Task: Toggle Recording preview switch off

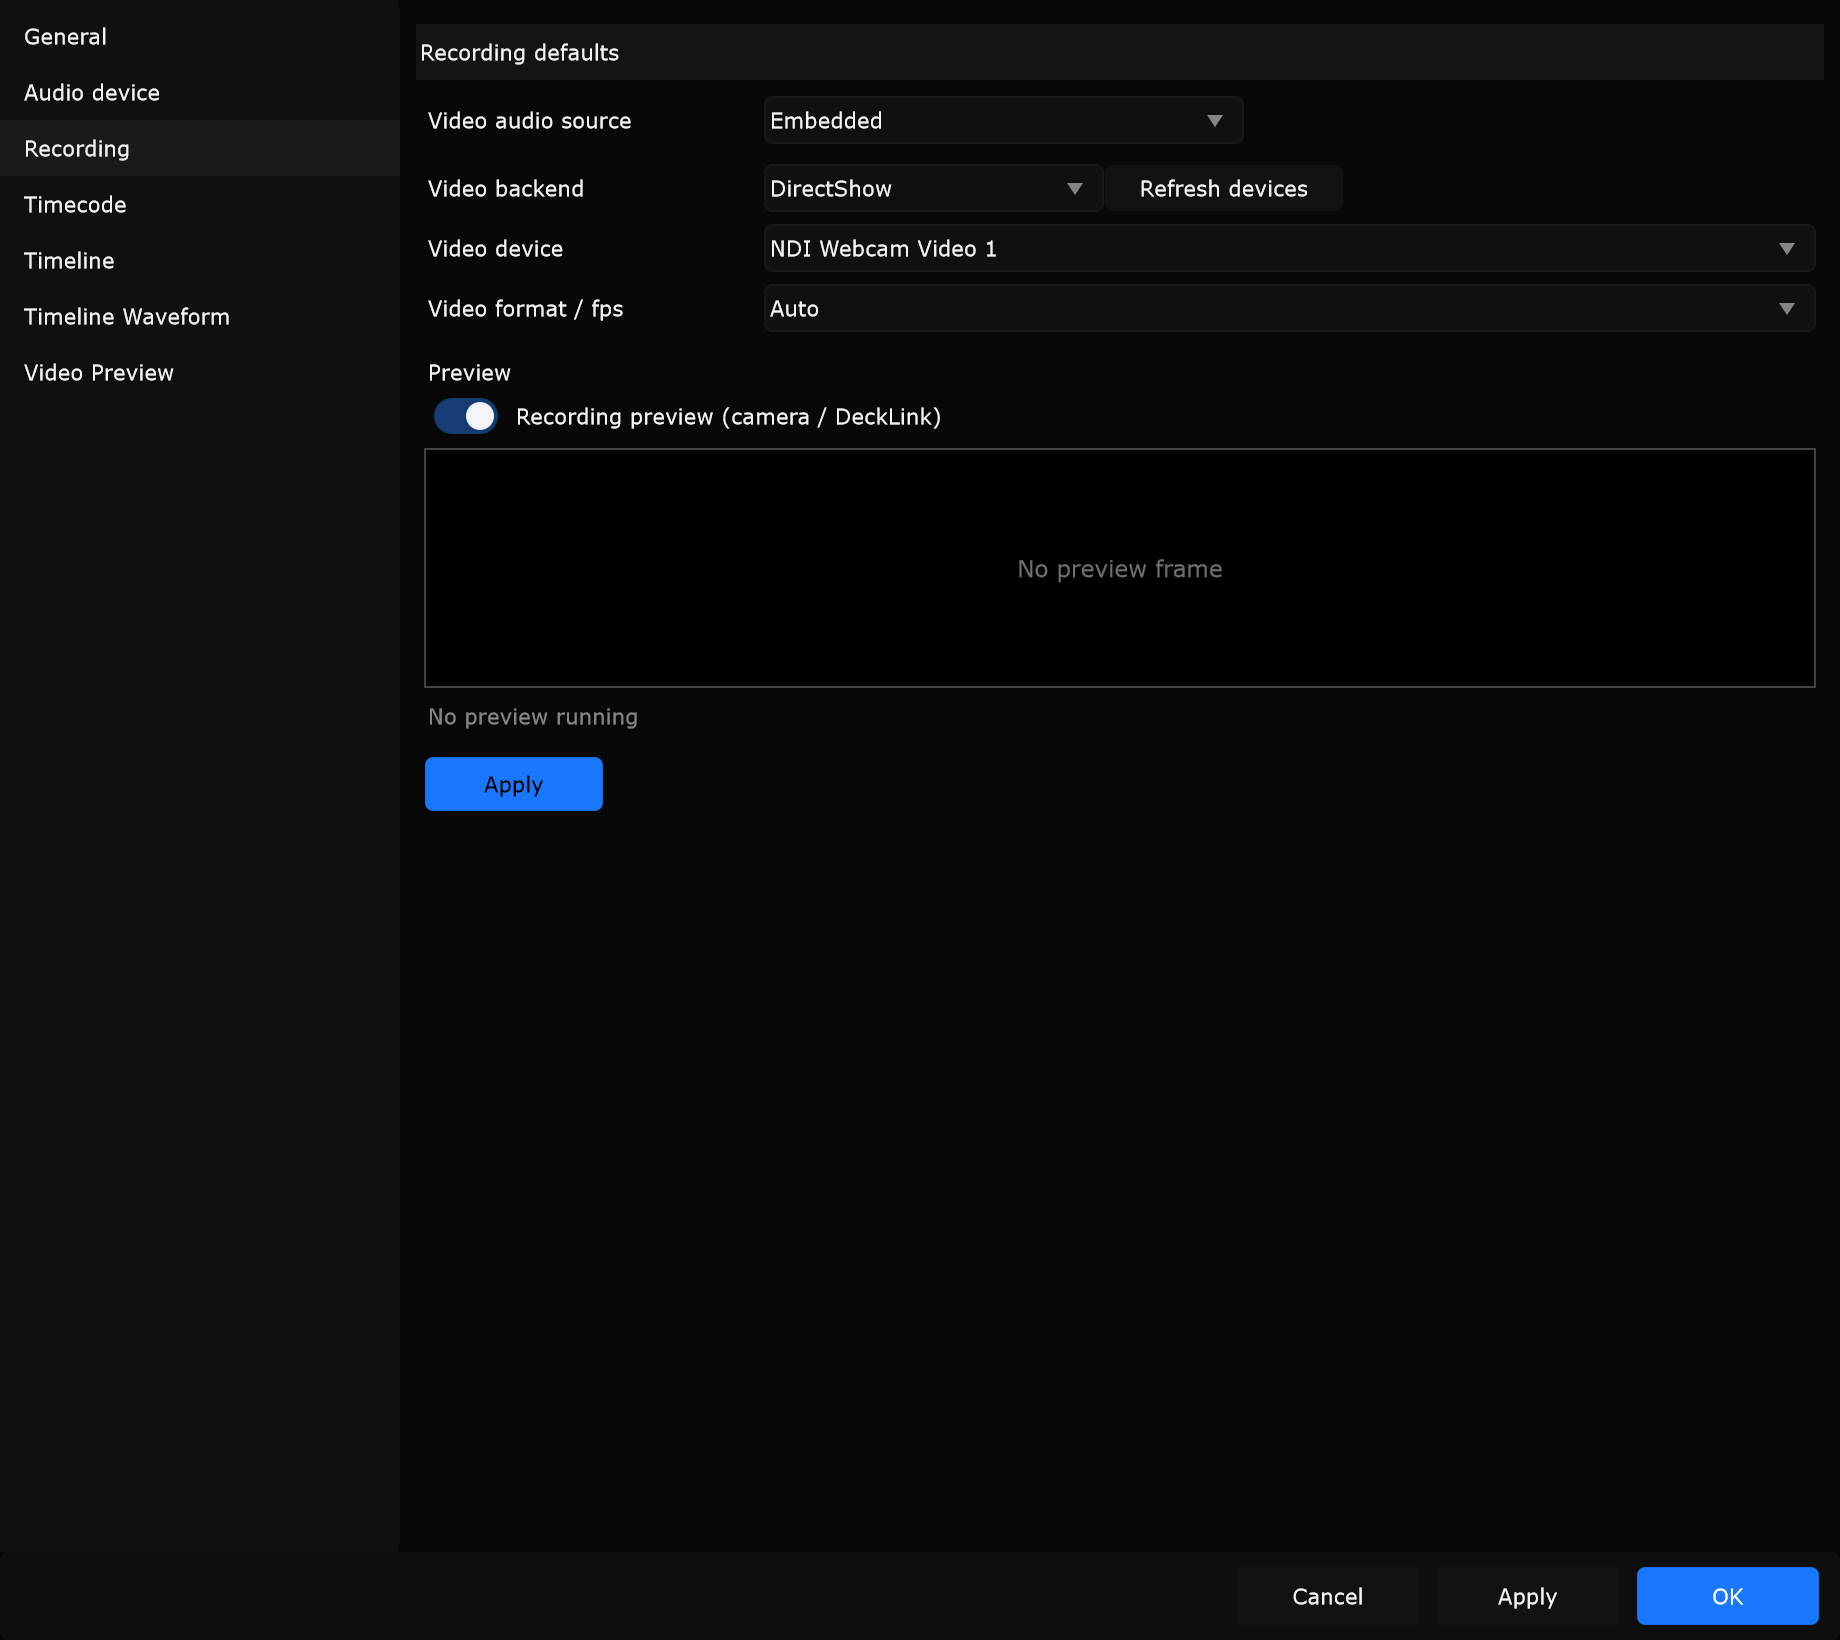Action: [465, 417]
